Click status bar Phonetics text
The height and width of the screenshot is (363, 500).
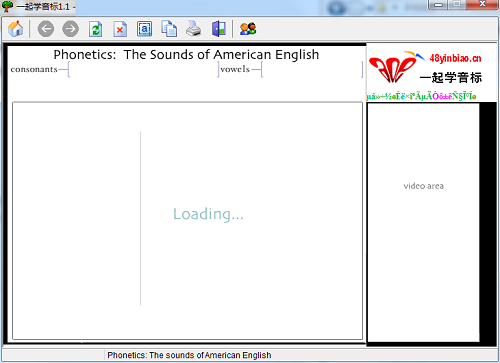189,355
